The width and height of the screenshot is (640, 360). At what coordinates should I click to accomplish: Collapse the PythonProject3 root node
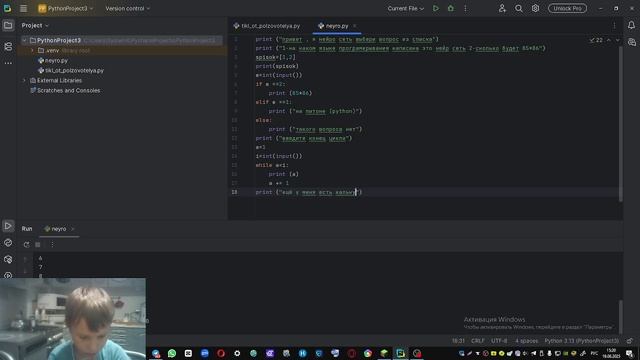pyautogui.click(x=24, y=40)
